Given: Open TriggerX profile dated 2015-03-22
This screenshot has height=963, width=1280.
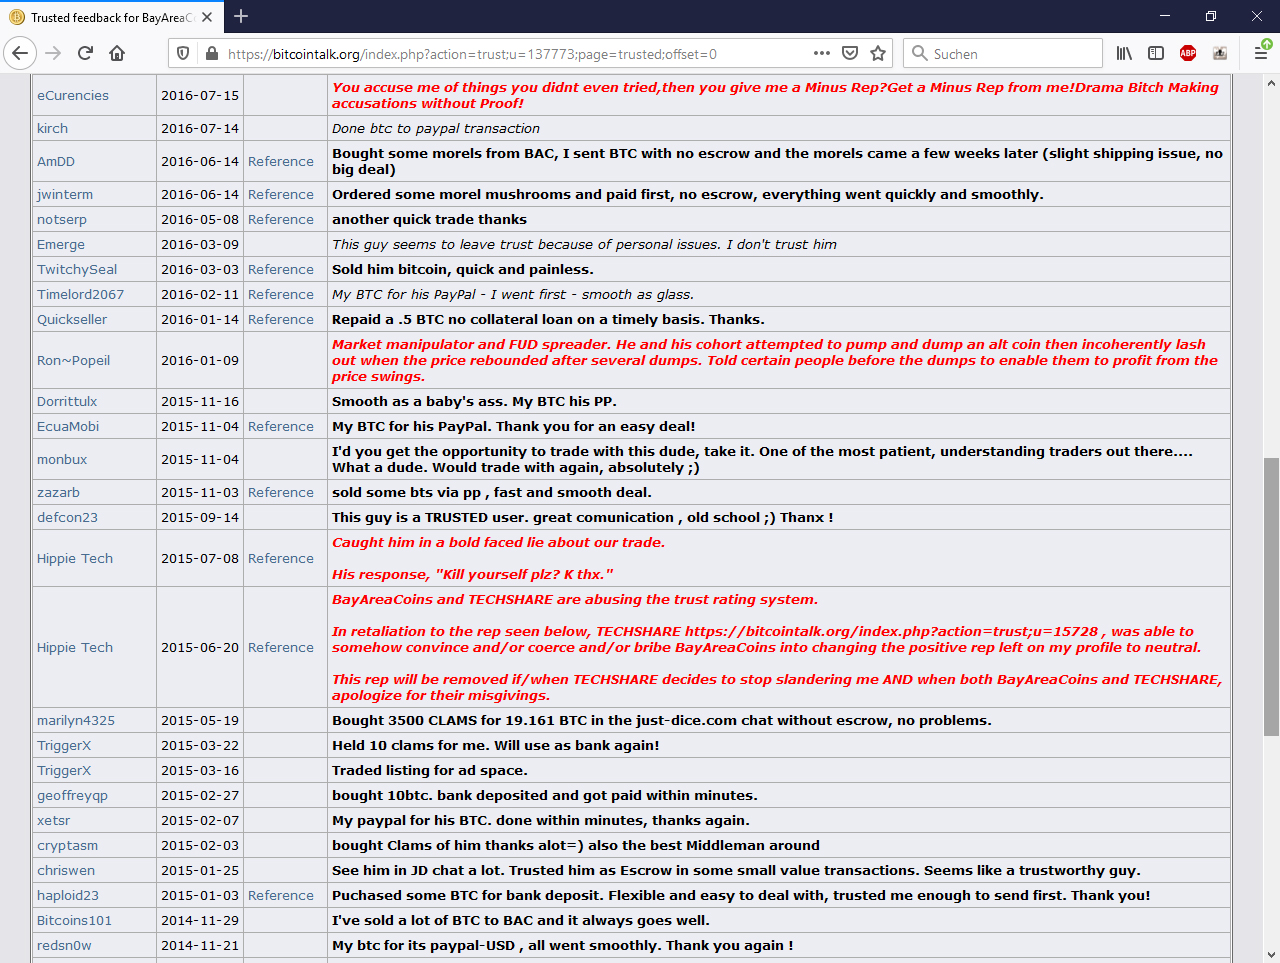Looking at the screenshot, I should (64, 745).
